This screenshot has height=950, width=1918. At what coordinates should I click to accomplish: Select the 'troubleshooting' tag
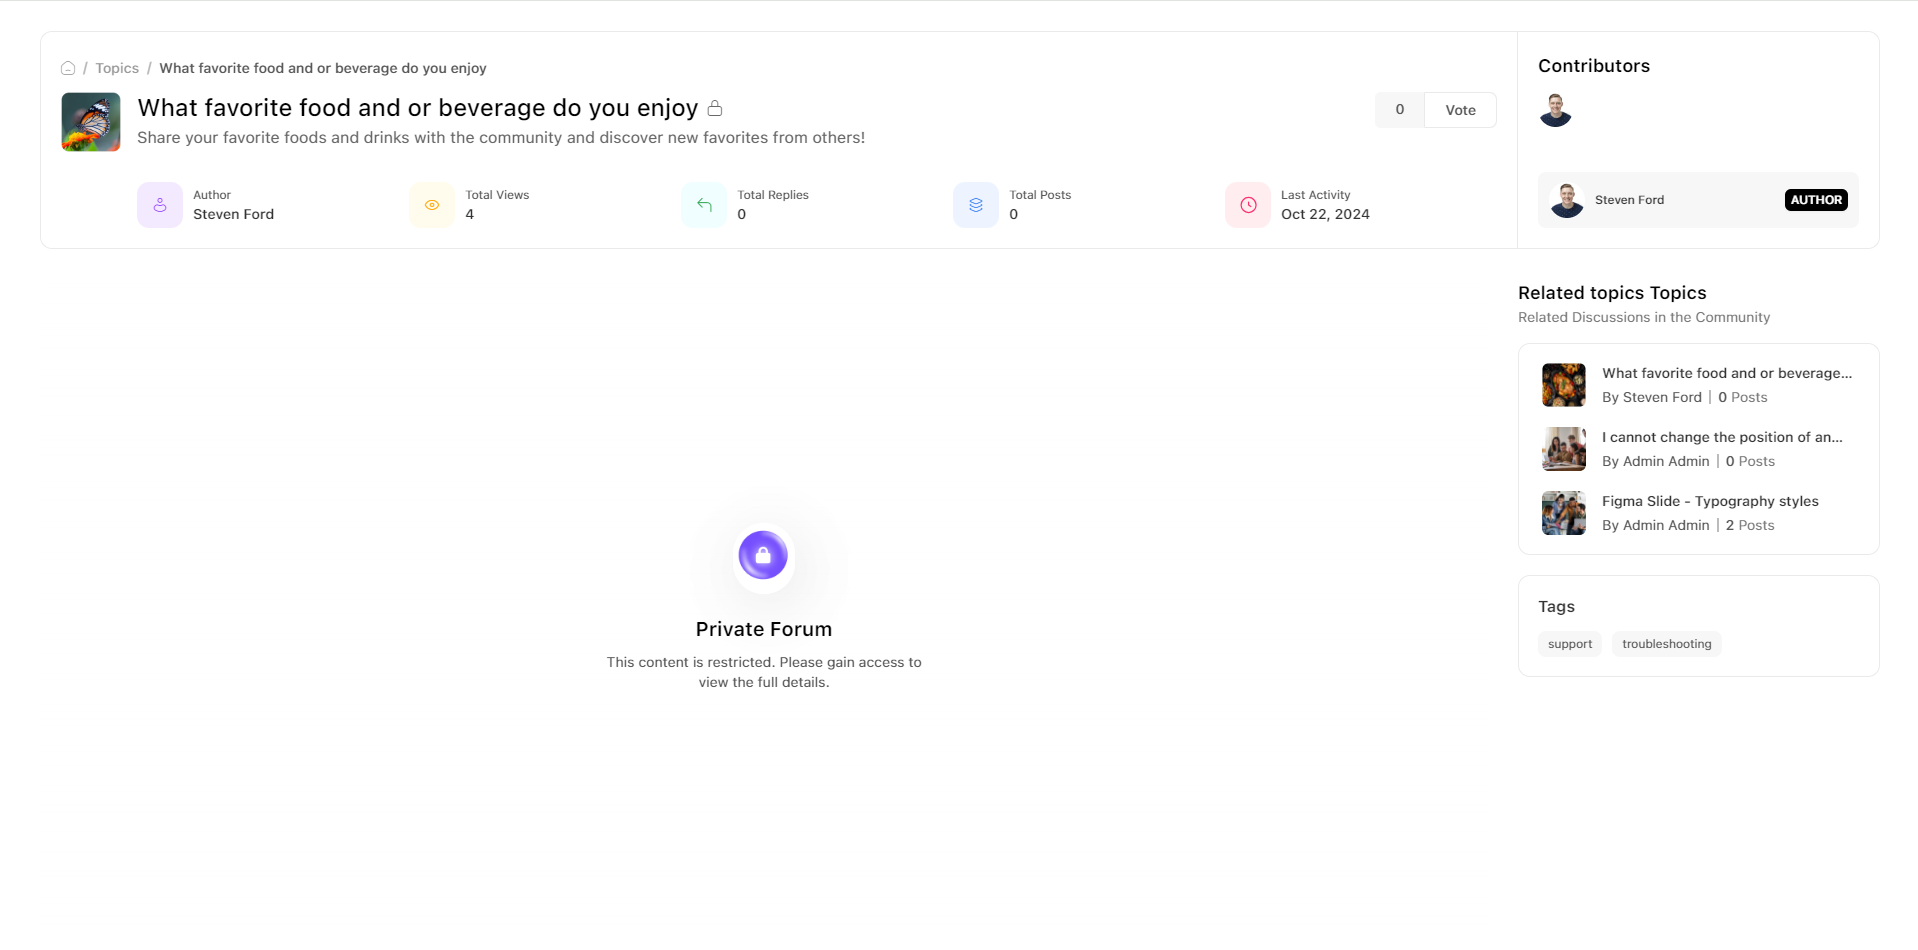pyautogui.click(x=1666, y=644)
